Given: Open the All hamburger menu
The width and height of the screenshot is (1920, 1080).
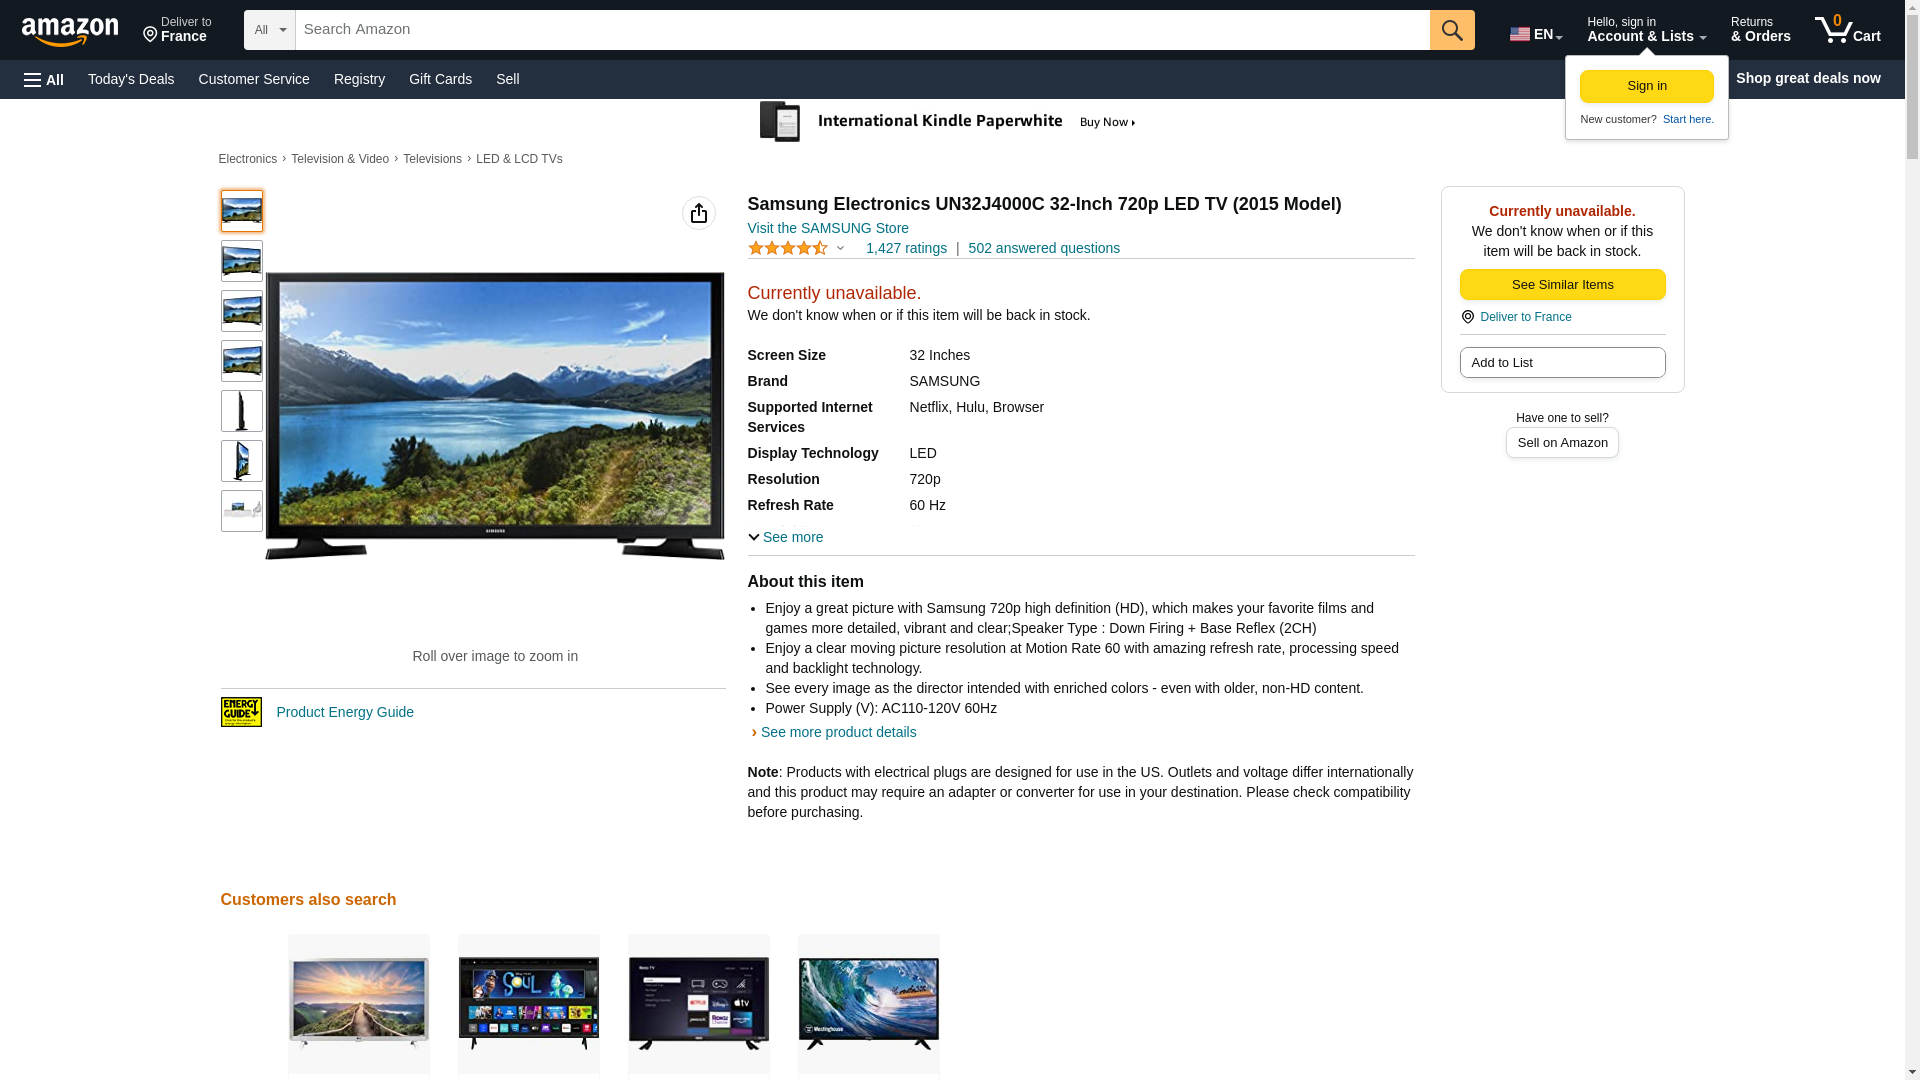Looking at the screenshot, I should (44, 79).
